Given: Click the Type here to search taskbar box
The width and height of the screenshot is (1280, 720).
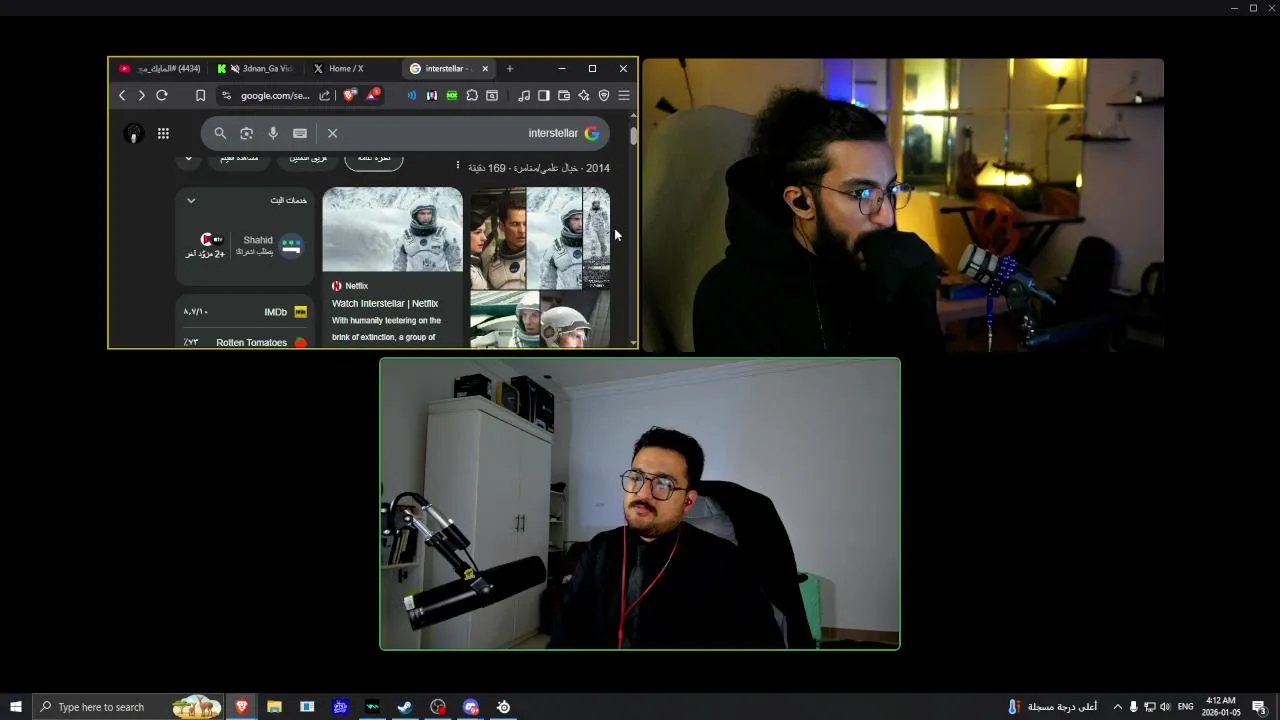Looking at the screenshot, I should point(128,707).
